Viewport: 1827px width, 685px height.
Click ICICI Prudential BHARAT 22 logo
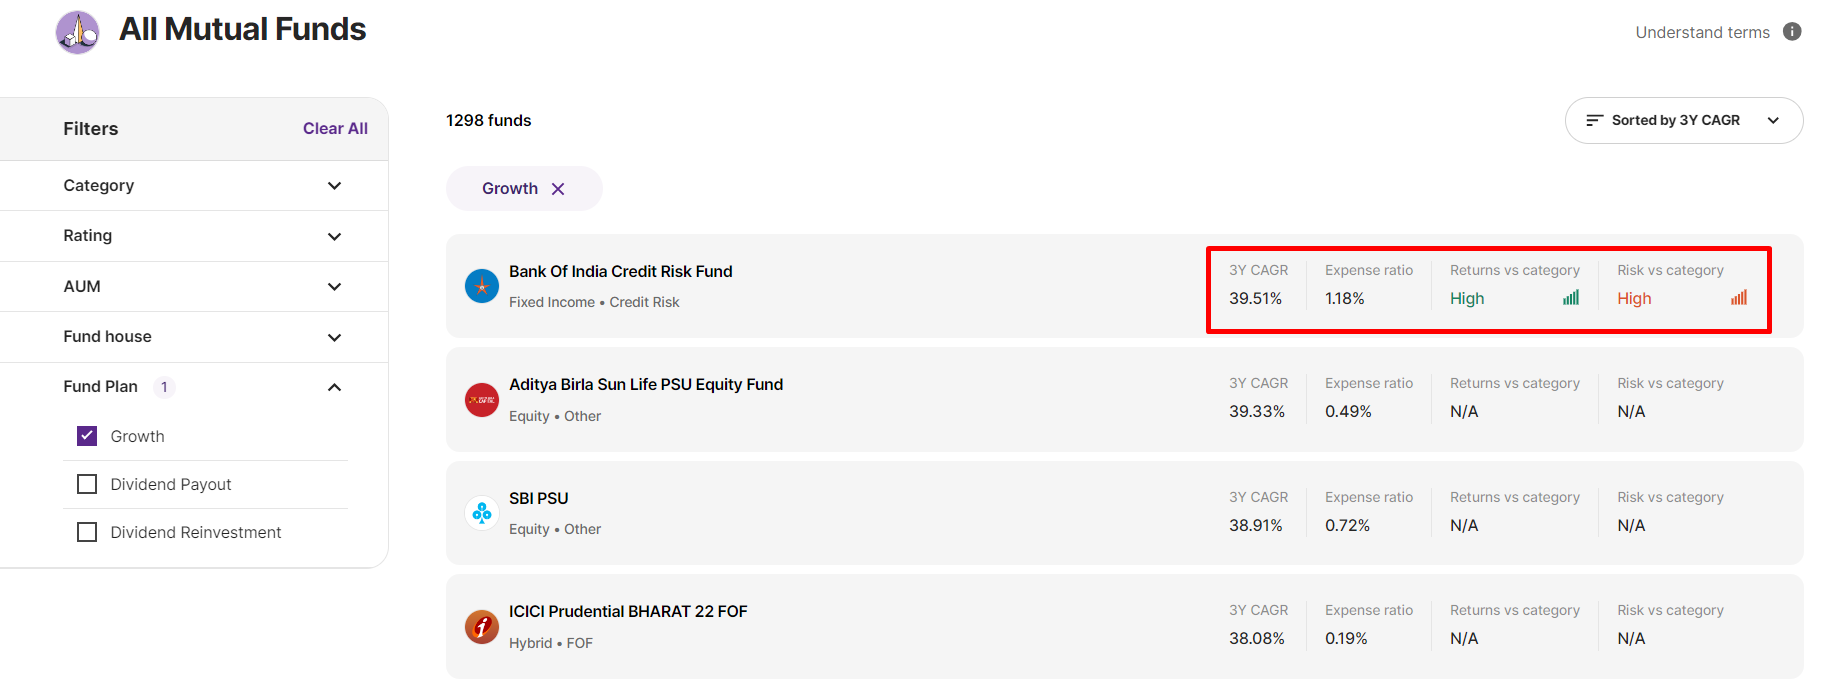(x=482, y=627)
